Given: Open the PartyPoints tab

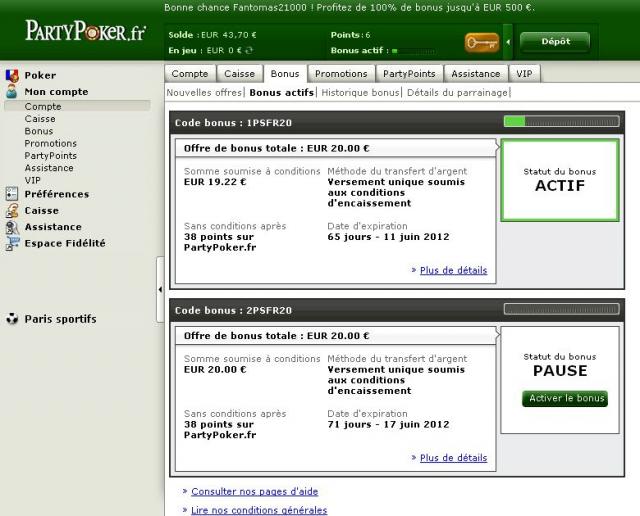Looking at the screenshot, I should 409,74.
